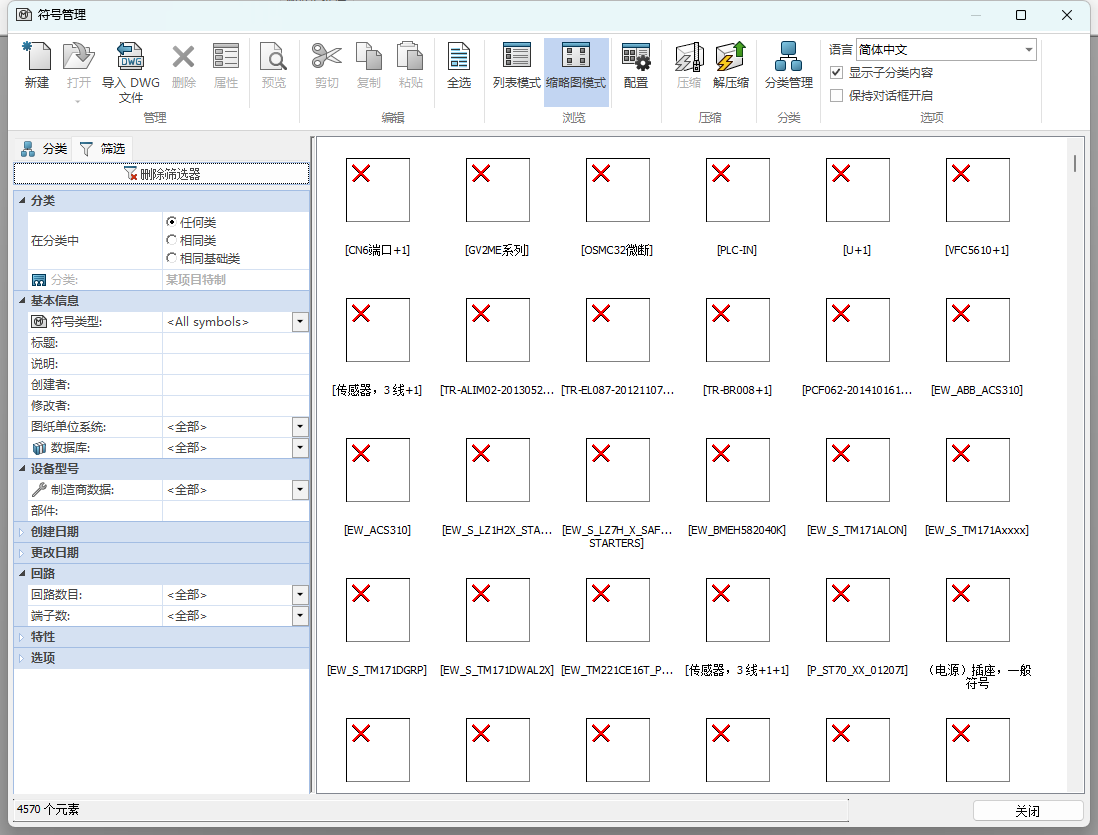Select the 相同基础类 radio button
1098x835 pixels.
point(171,258)
